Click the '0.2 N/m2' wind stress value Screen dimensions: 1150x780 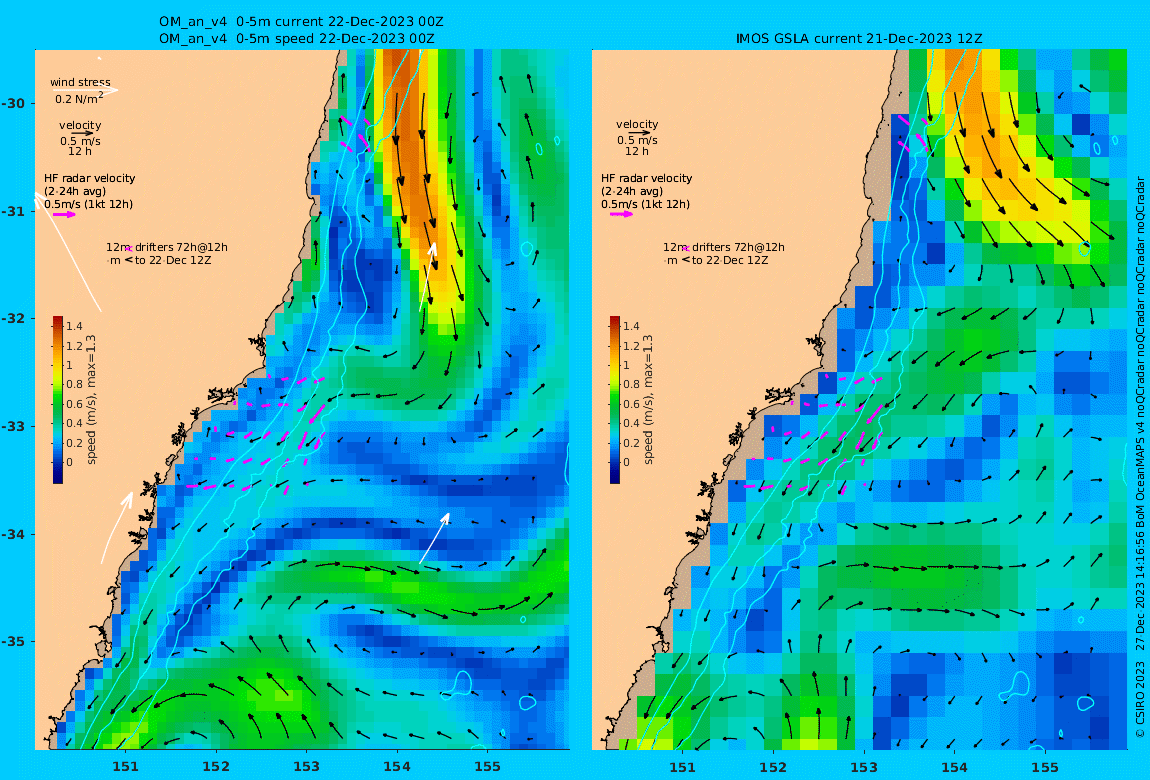(x=79, y=98)
